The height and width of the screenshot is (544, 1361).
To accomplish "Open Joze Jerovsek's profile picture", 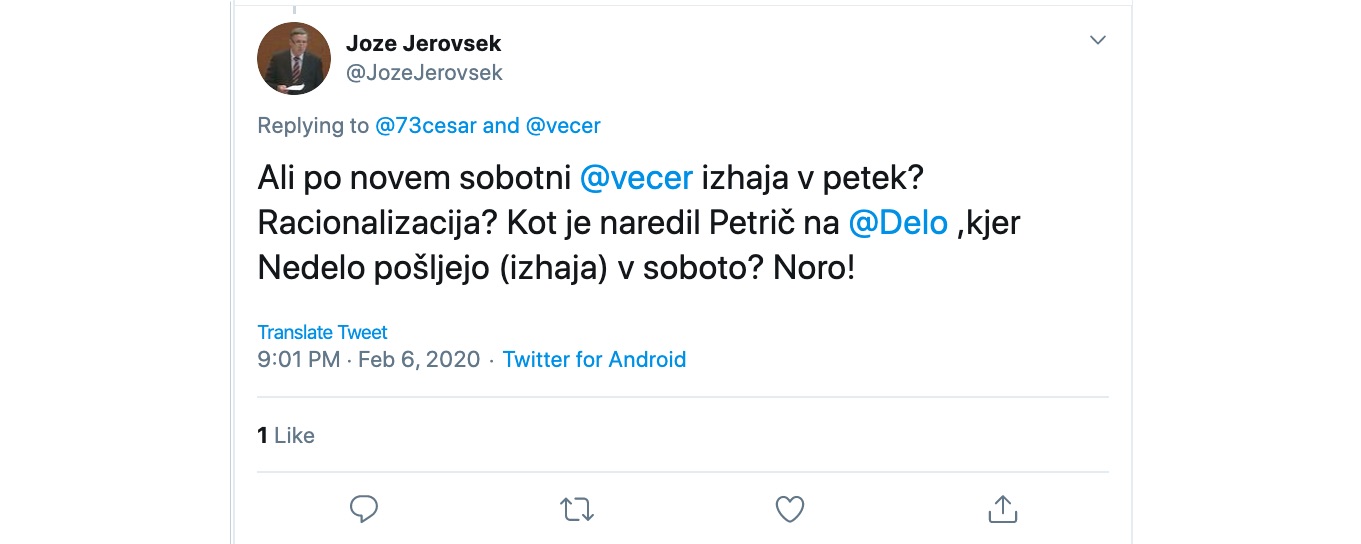I will click(x=294, y=58).
